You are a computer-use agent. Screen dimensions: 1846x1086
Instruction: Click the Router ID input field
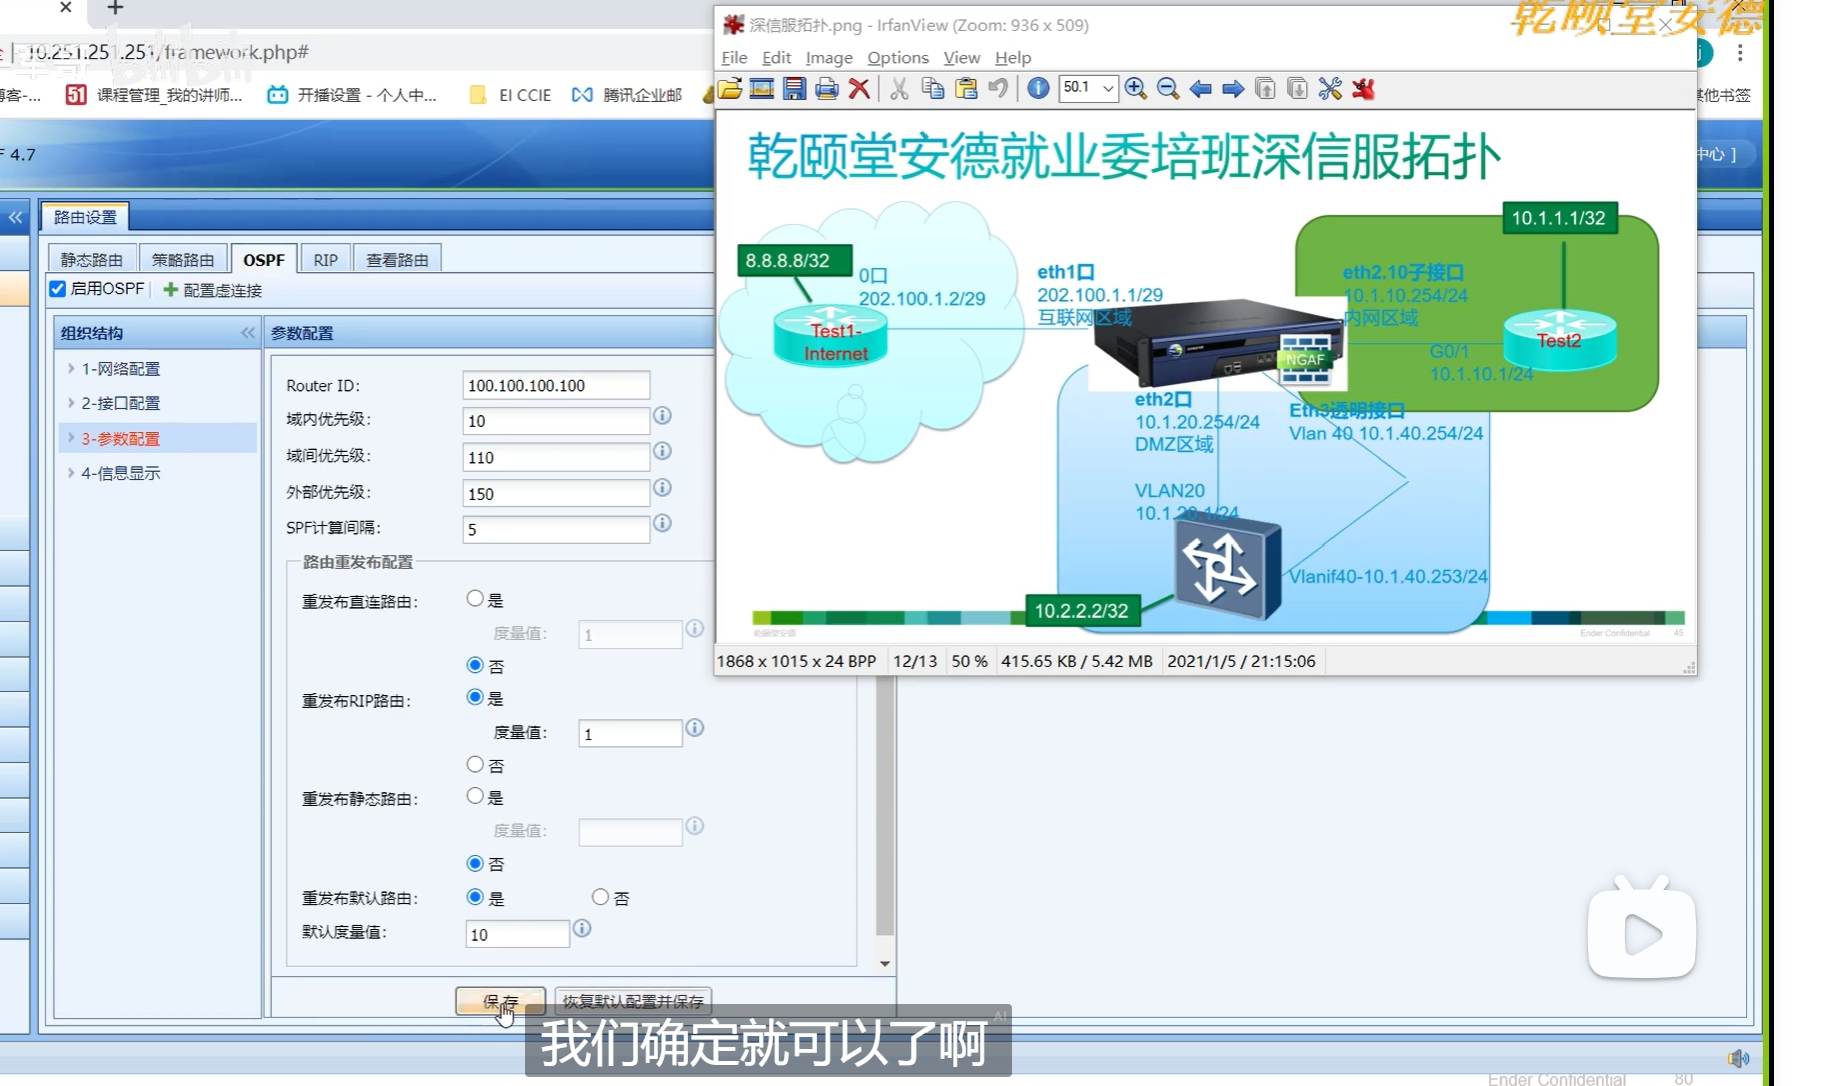(556, 385)
